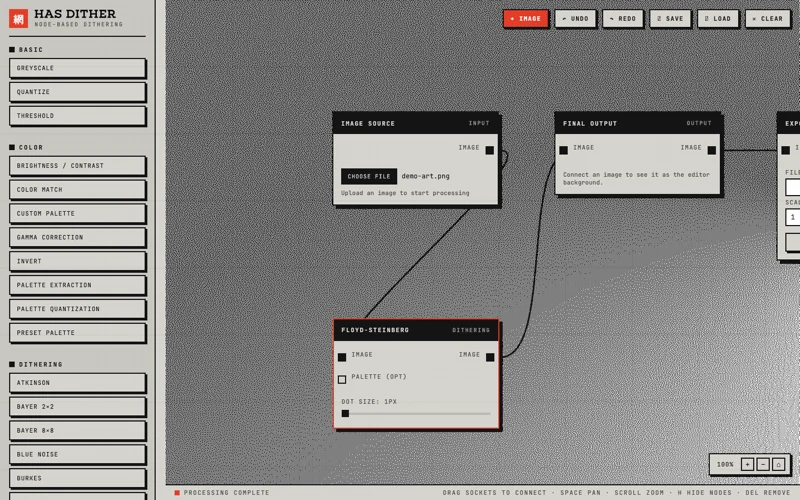Click the Export node scale field
Viewport: 800px width, 500px height.
pos(793,217)
